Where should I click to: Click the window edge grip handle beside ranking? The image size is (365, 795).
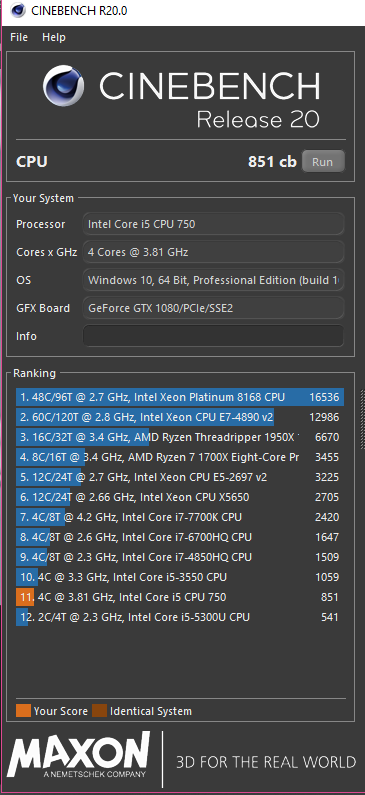(362, 419)
